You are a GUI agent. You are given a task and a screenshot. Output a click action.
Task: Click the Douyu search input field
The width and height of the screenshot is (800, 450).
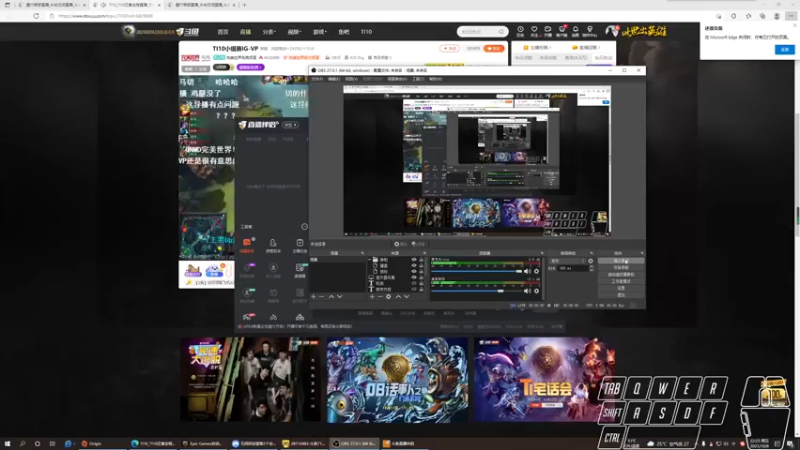click(478, 32)
